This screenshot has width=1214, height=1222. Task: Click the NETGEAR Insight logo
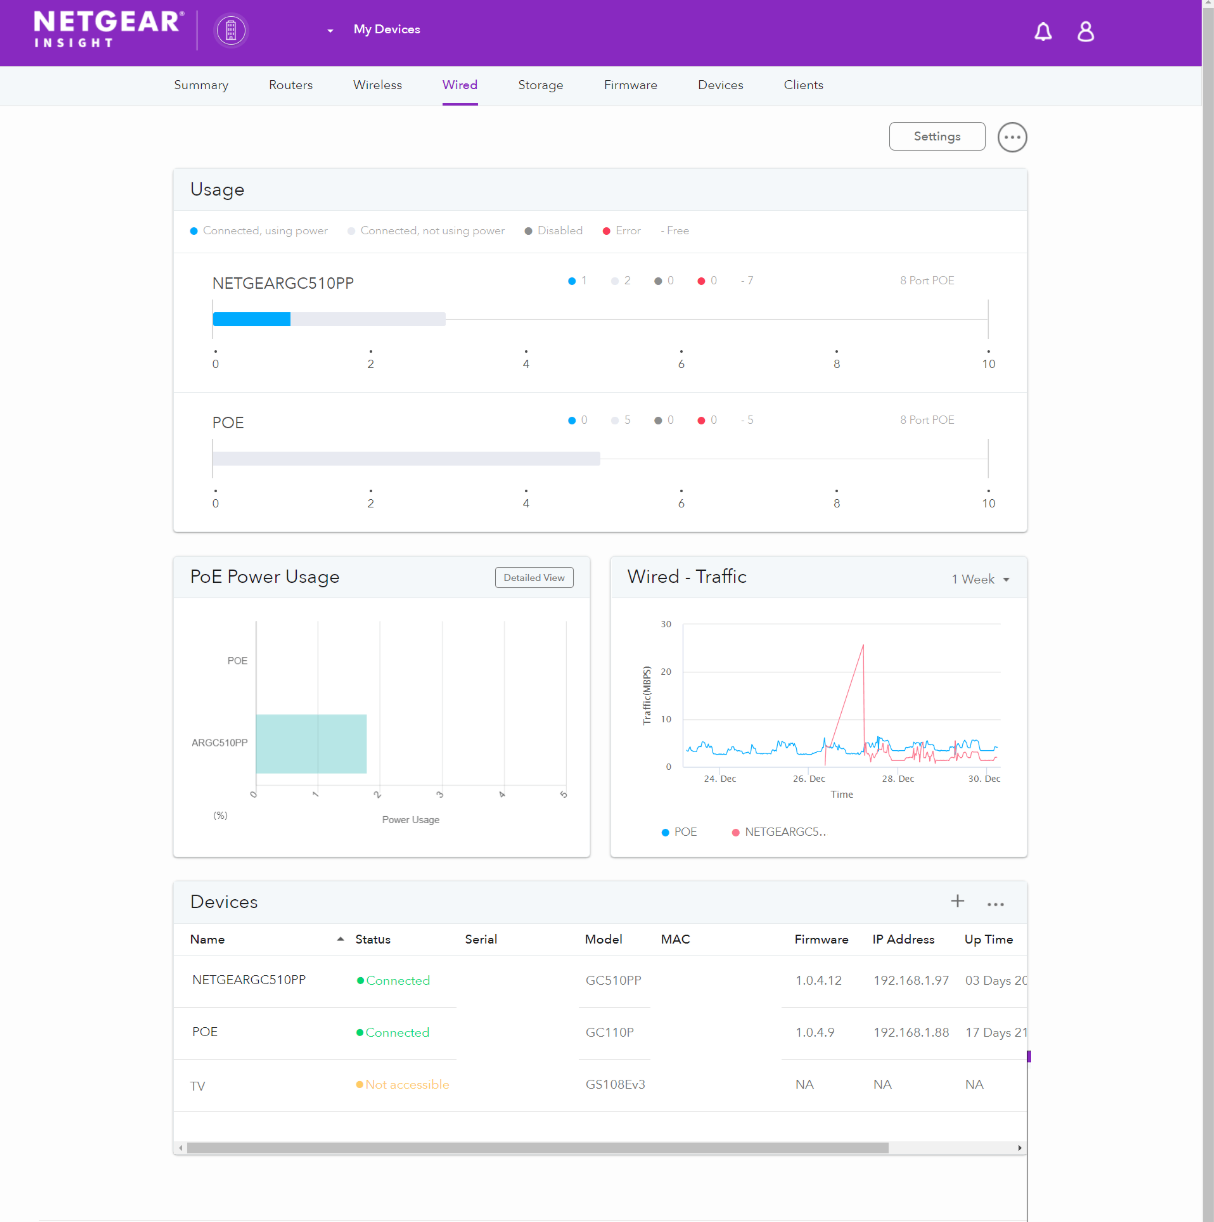coord(108,29)
